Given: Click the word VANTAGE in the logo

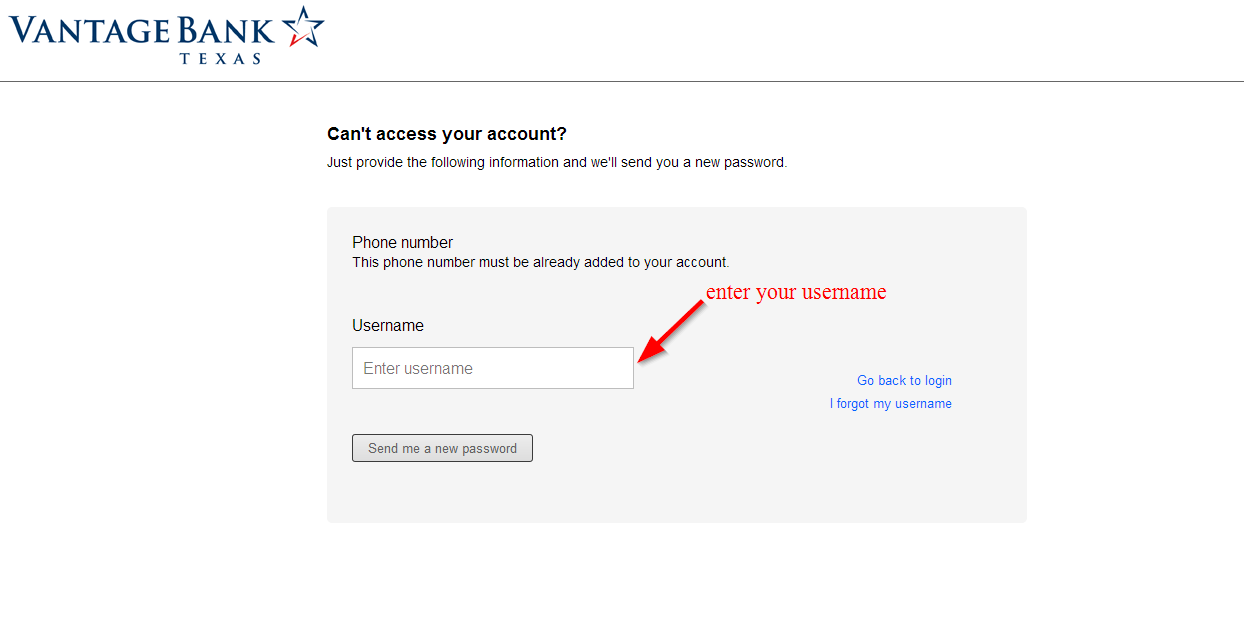Looking at the screenshot, I should coord(90,30).
